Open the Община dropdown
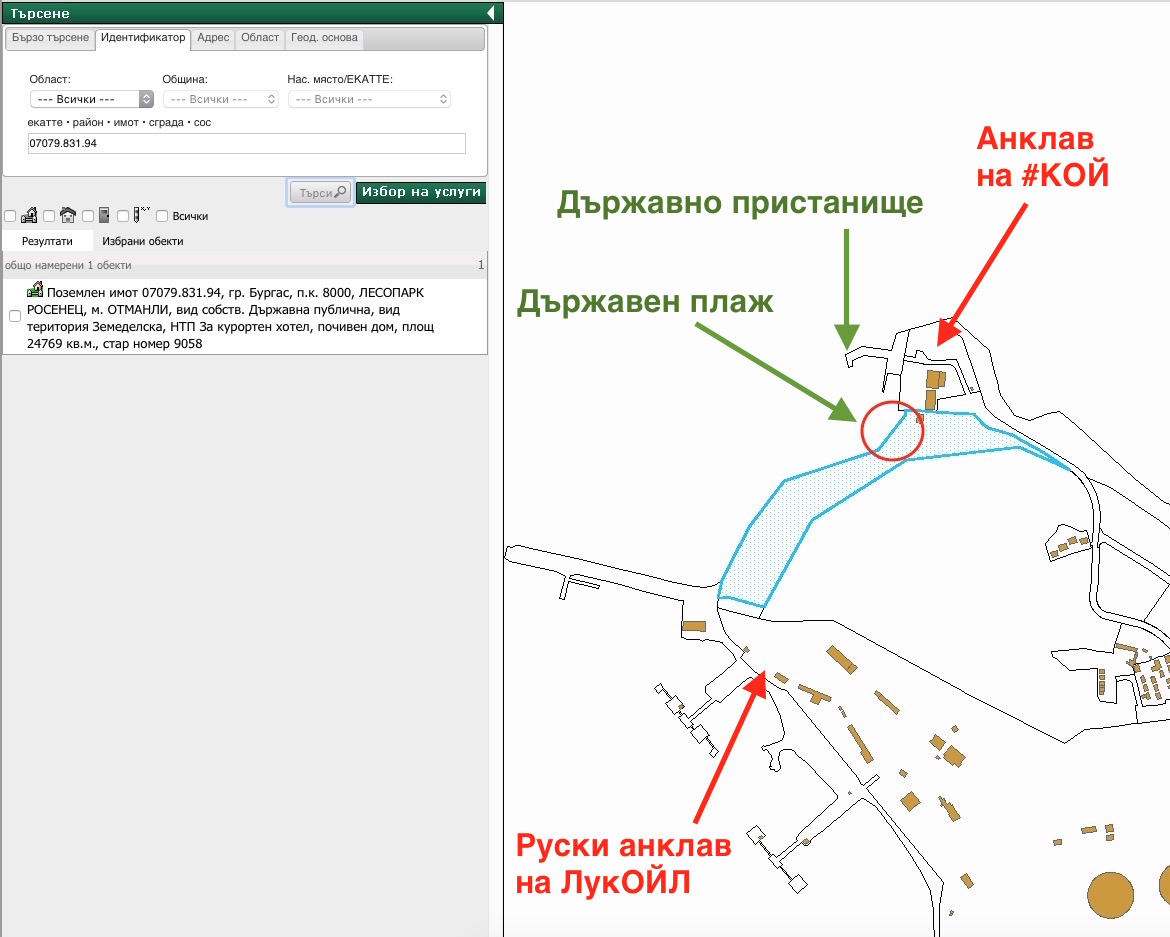This screenshot has width=1170, height=937. click(220, 99)
